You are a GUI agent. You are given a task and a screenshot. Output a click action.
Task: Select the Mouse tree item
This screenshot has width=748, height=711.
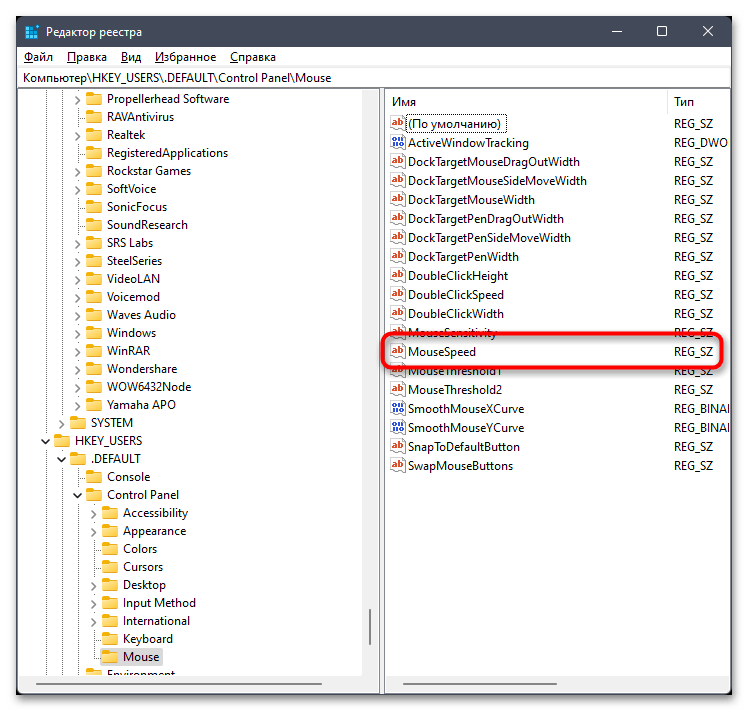[x=141, y=657]
